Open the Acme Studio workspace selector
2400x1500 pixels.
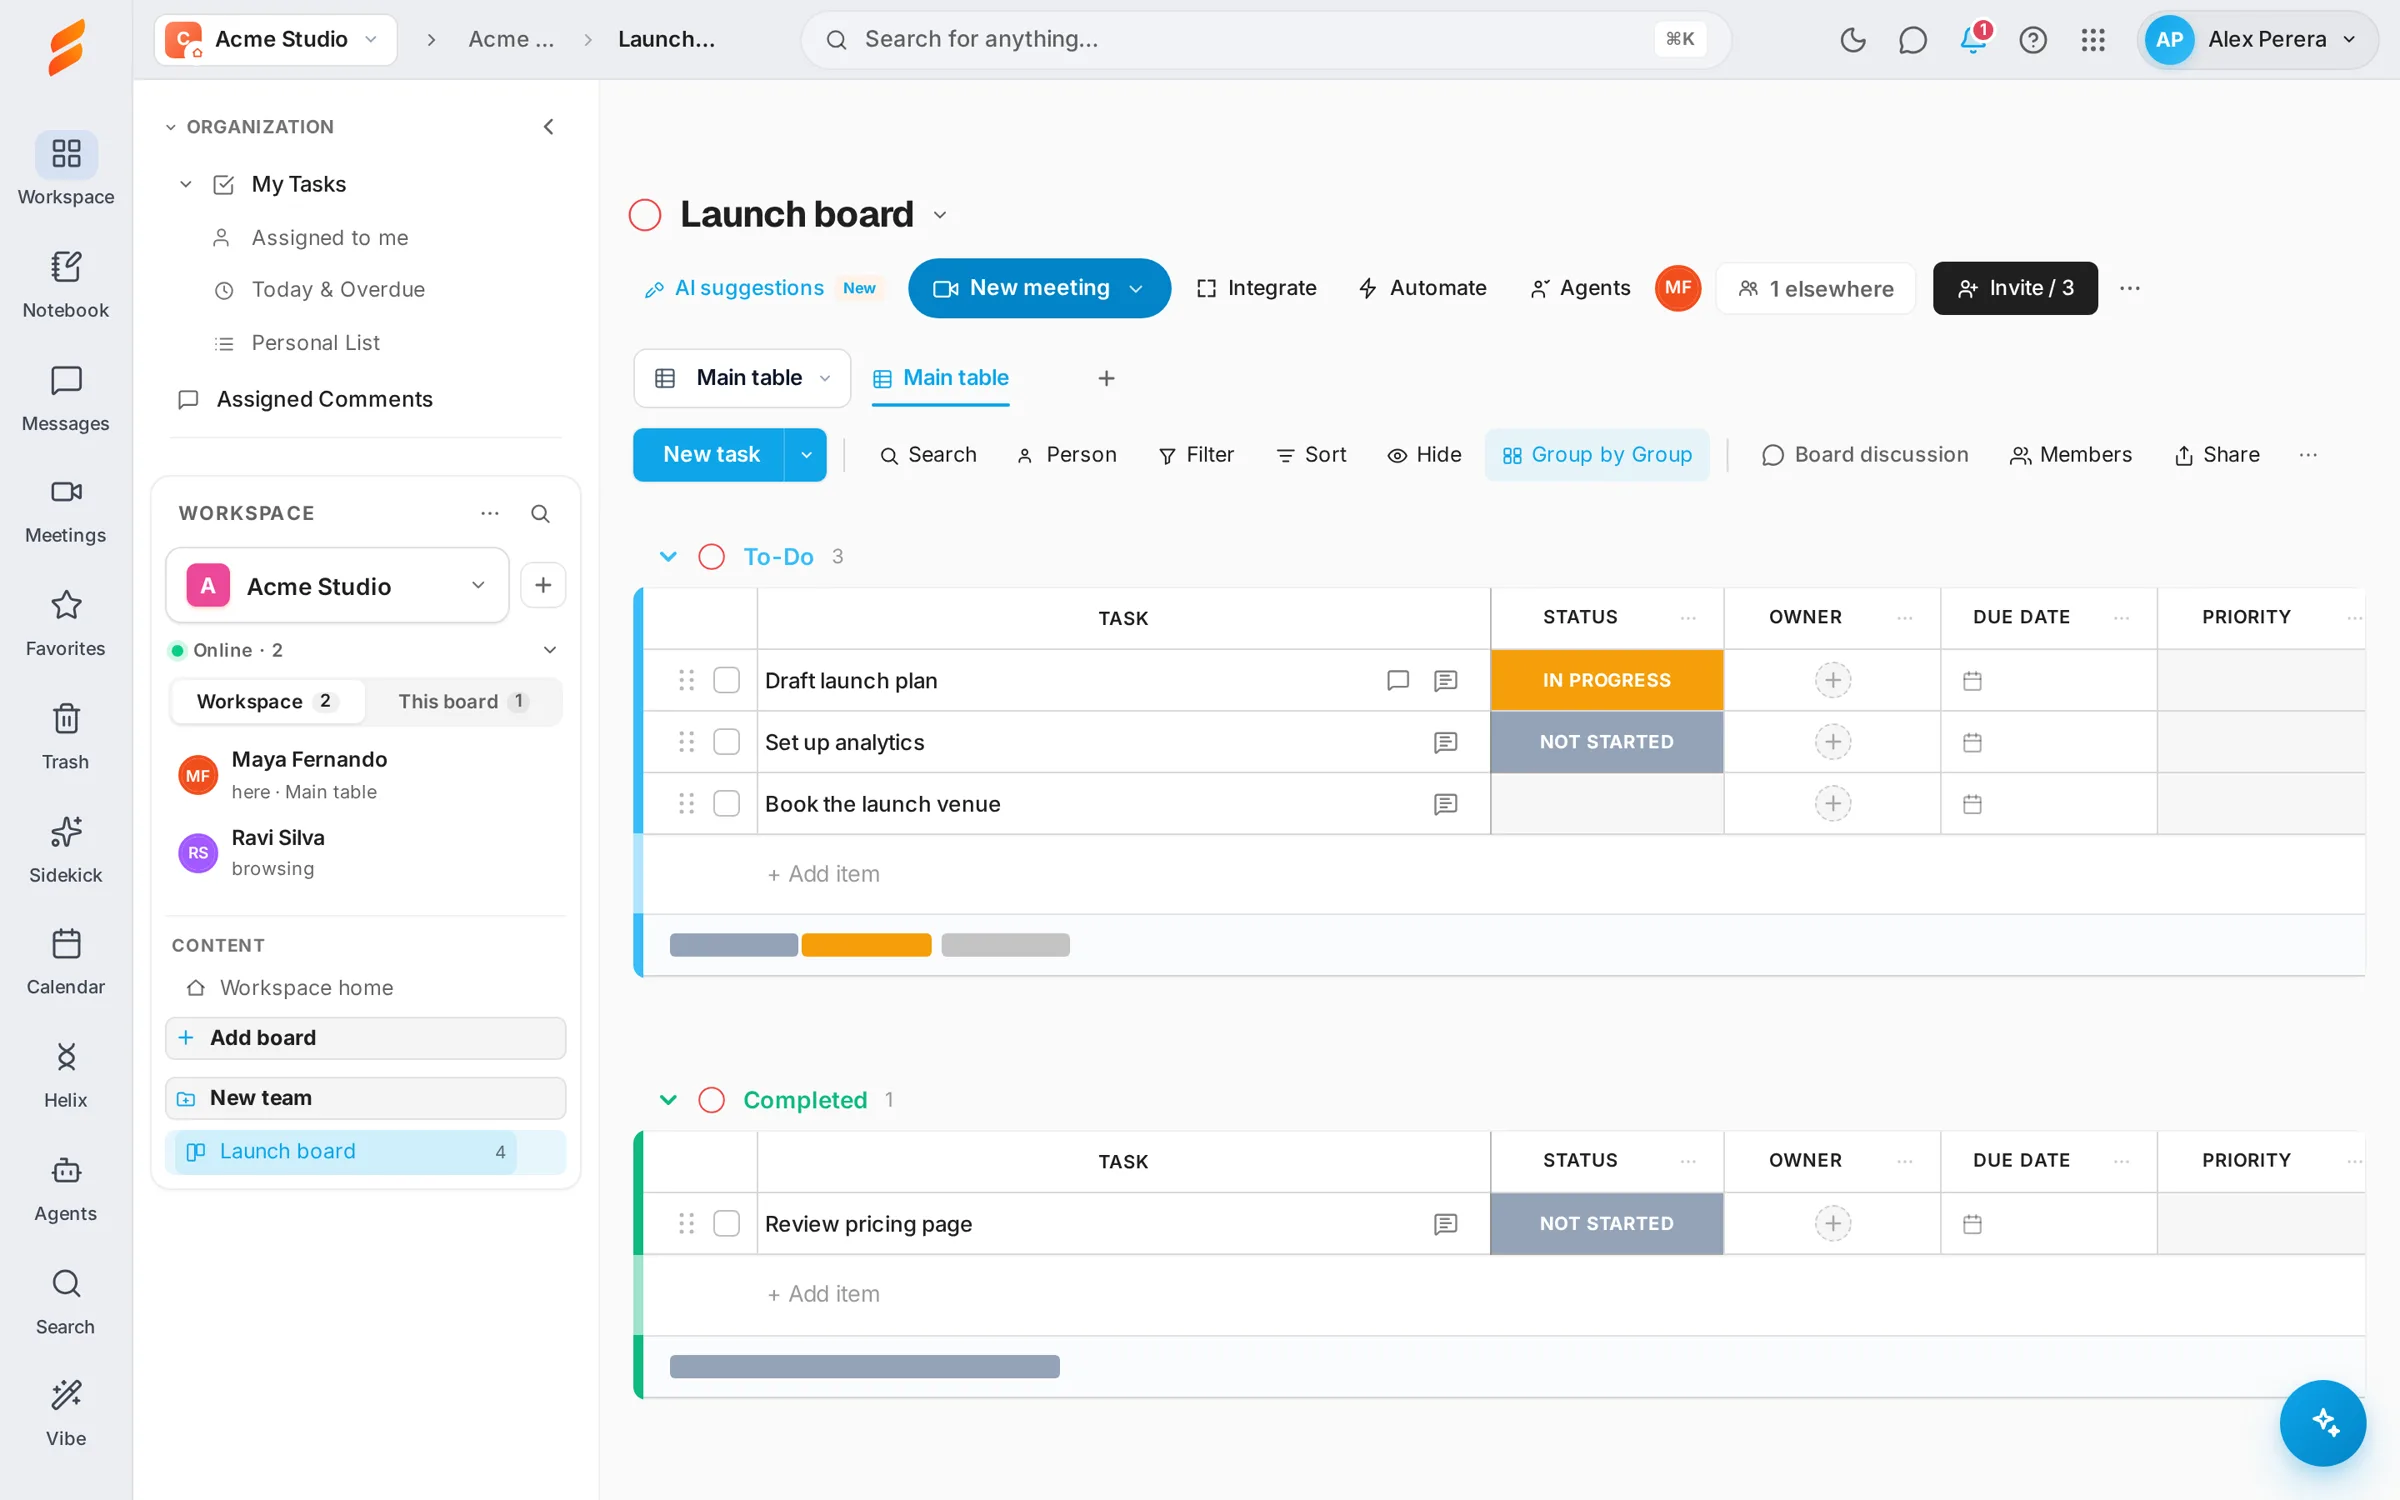pyautogui.click(x=337, y=586)
